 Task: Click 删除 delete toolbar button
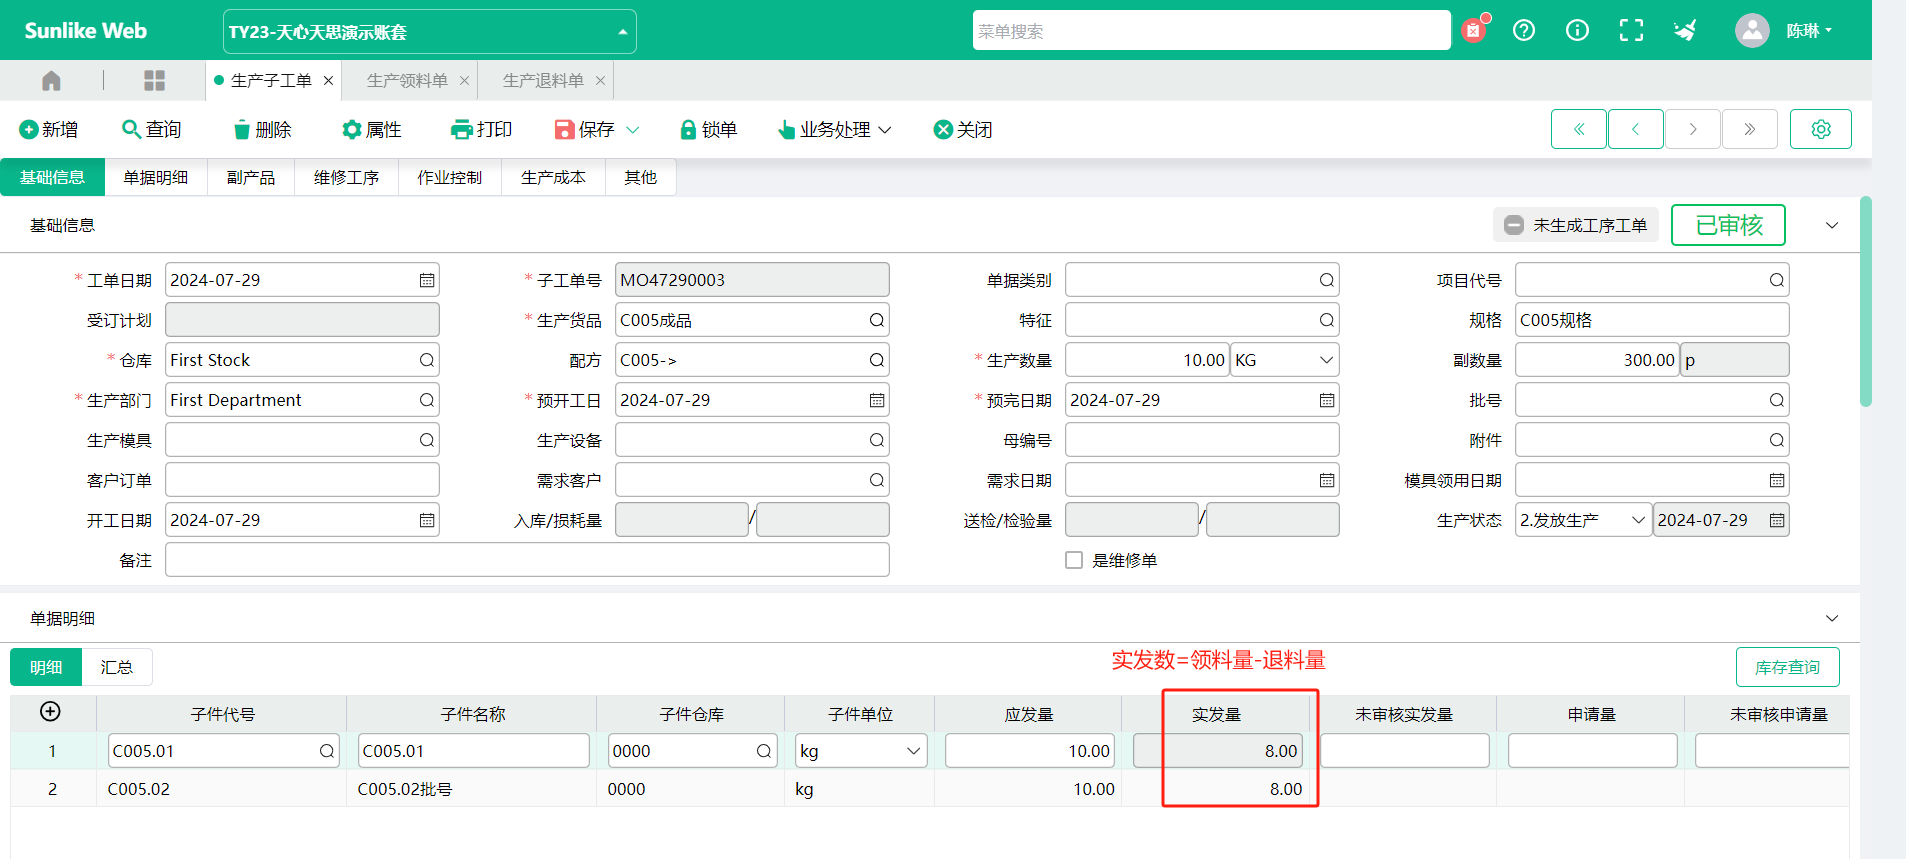[x=262, y=129]
